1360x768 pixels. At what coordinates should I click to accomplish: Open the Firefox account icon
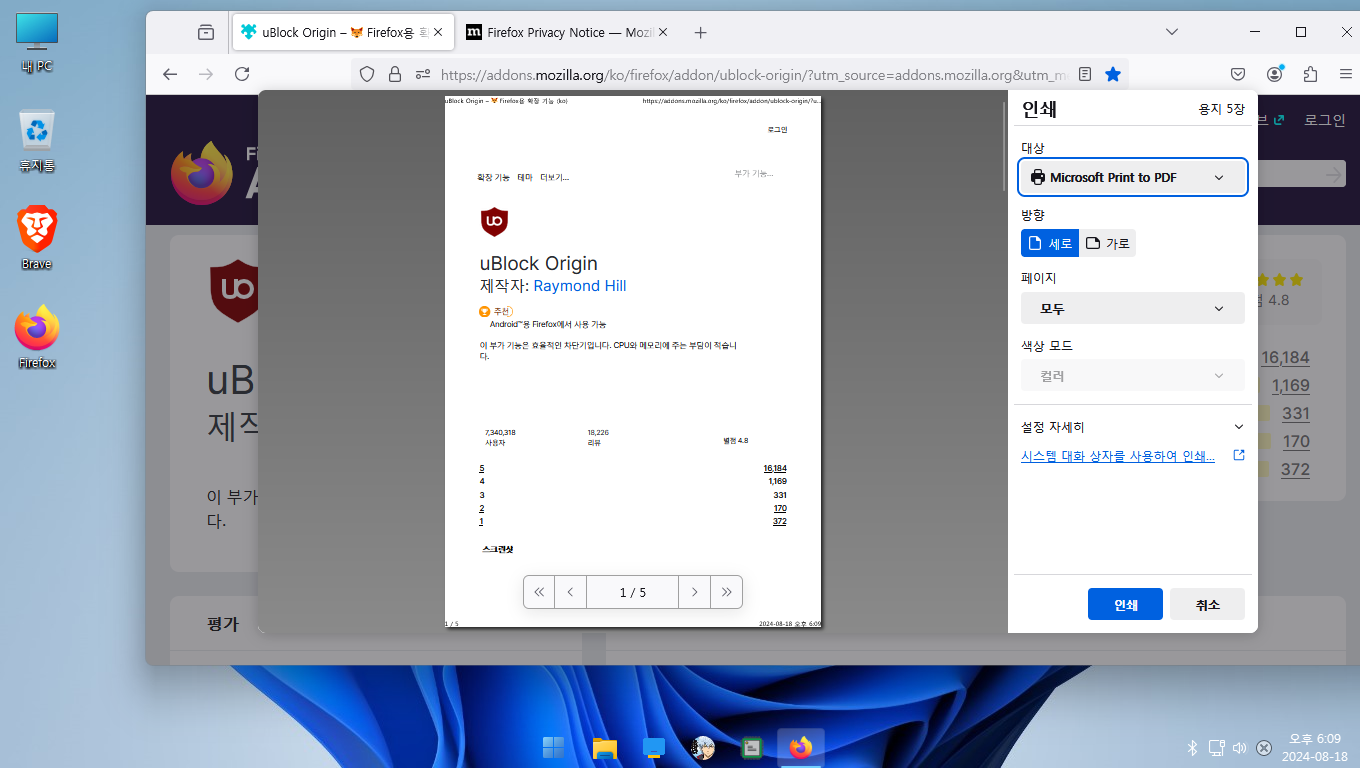pyautogui.click(x=1275, y=74)
